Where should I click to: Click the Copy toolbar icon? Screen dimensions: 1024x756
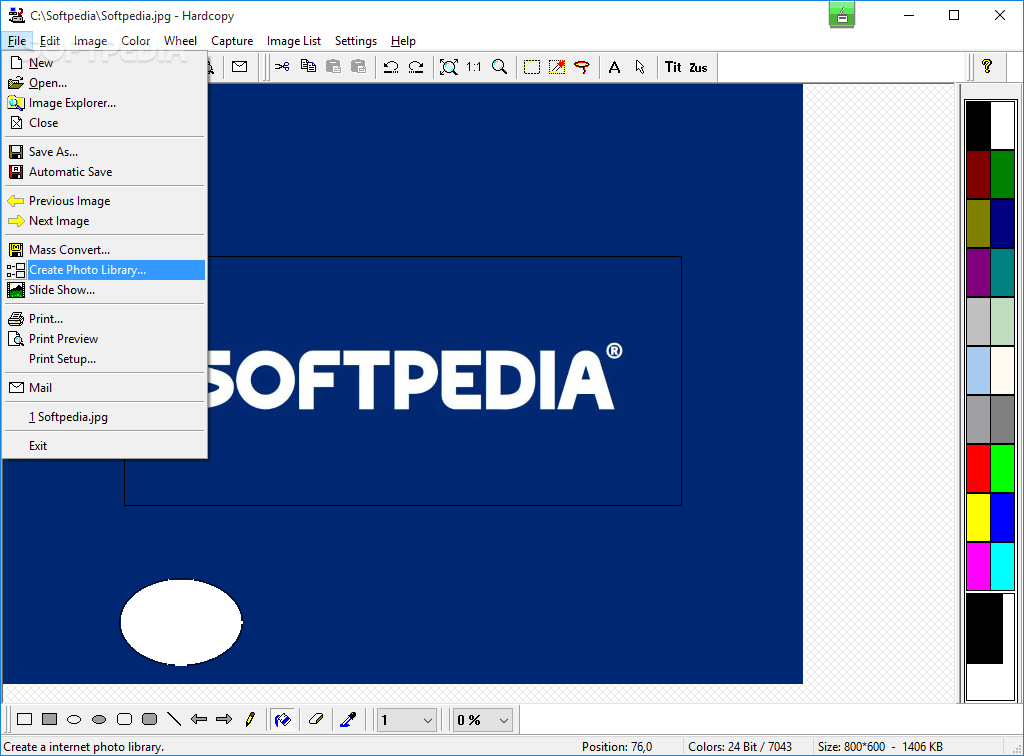(308, 67)
